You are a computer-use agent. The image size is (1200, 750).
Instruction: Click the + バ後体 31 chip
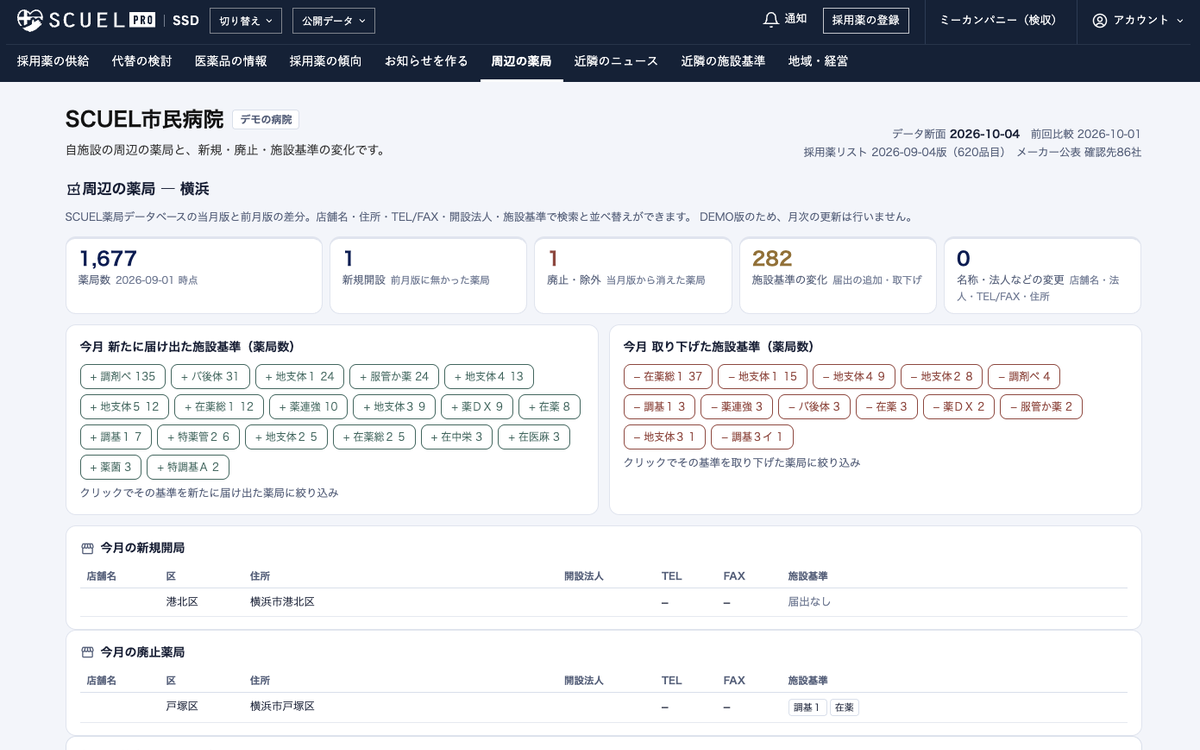point(210,377)
